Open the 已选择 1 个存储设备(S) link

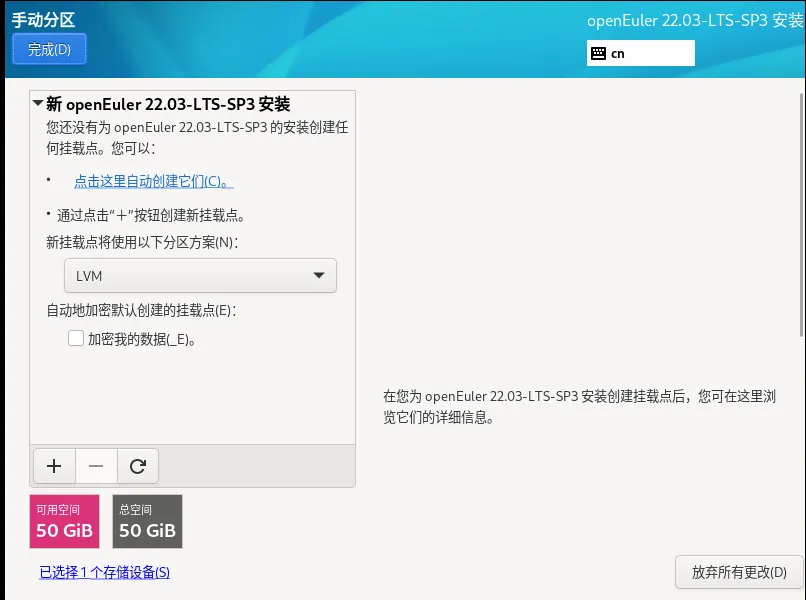104,572
